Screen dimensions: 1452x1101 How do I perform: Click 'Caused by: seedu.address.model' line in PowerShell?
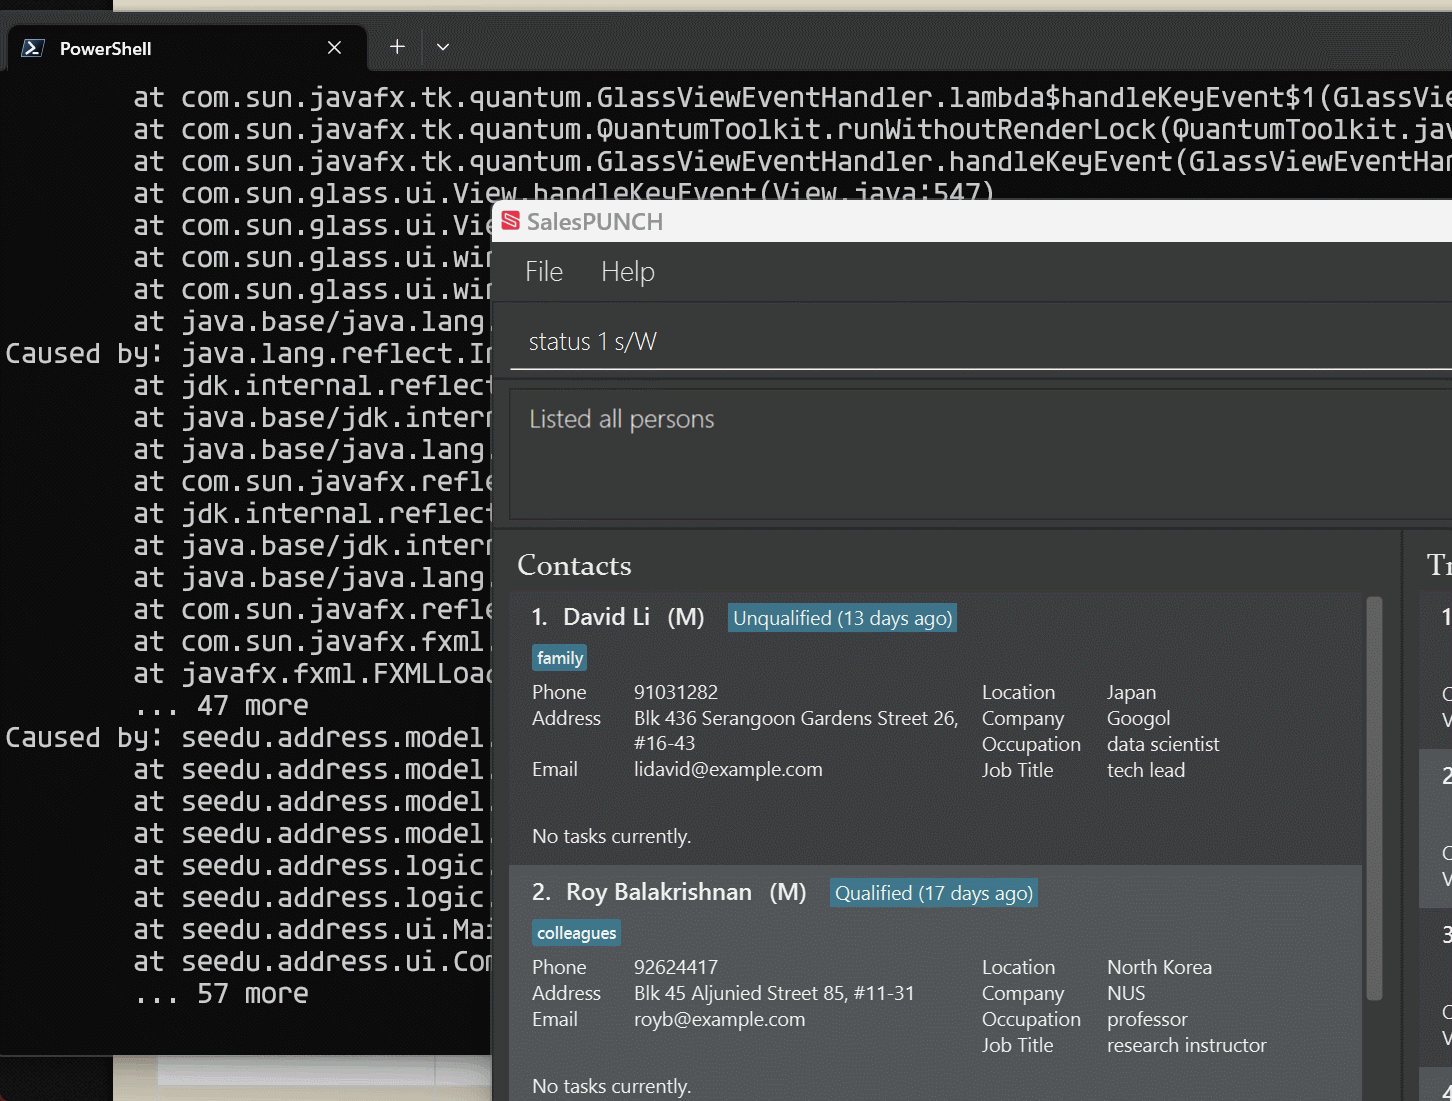click(x=249, y=738)
